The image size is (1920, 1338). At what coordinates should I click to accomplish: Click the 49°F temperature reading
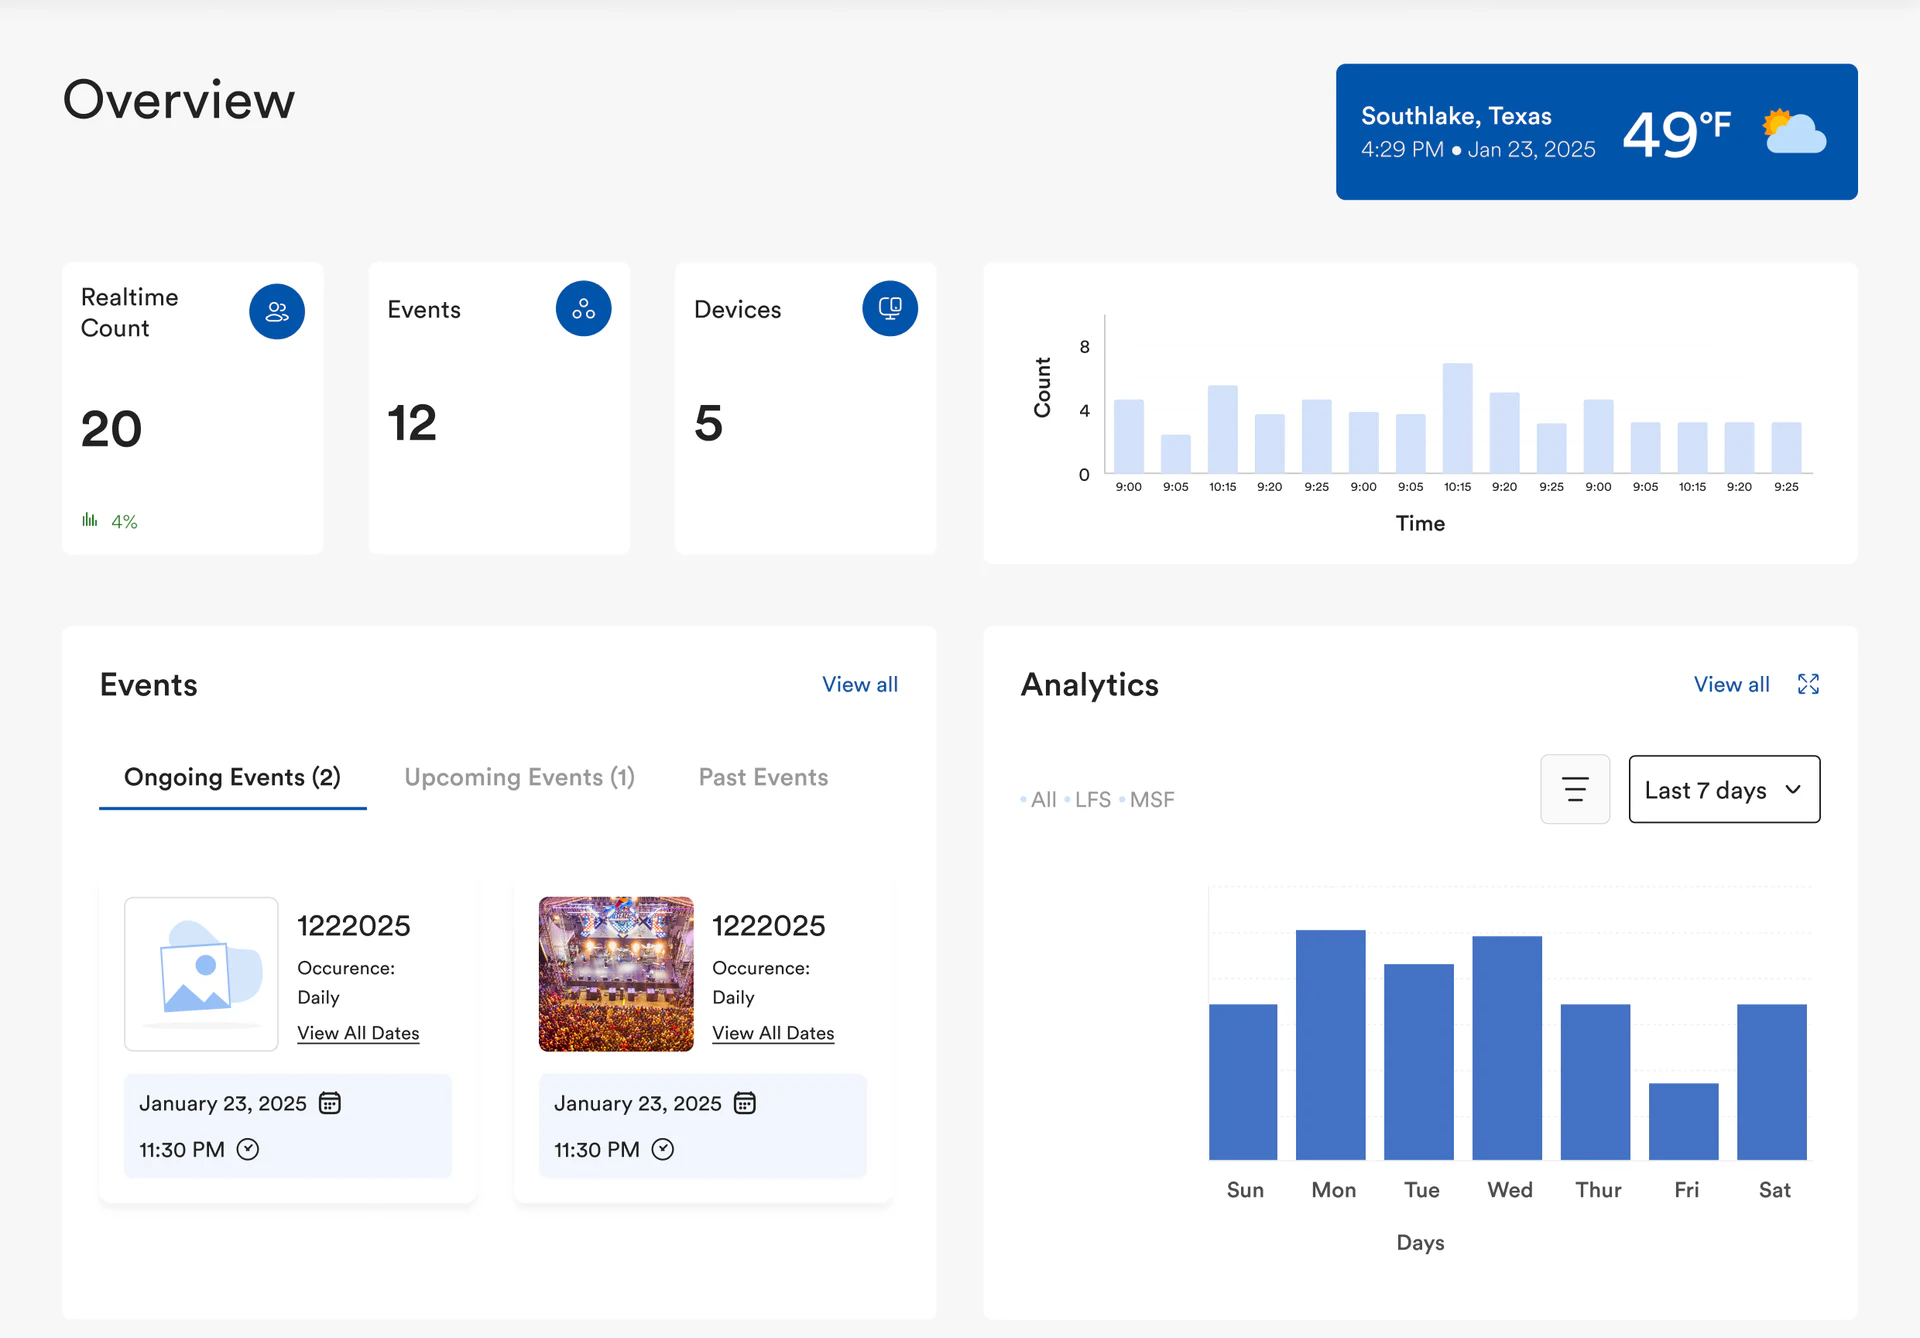point(1676,133)
